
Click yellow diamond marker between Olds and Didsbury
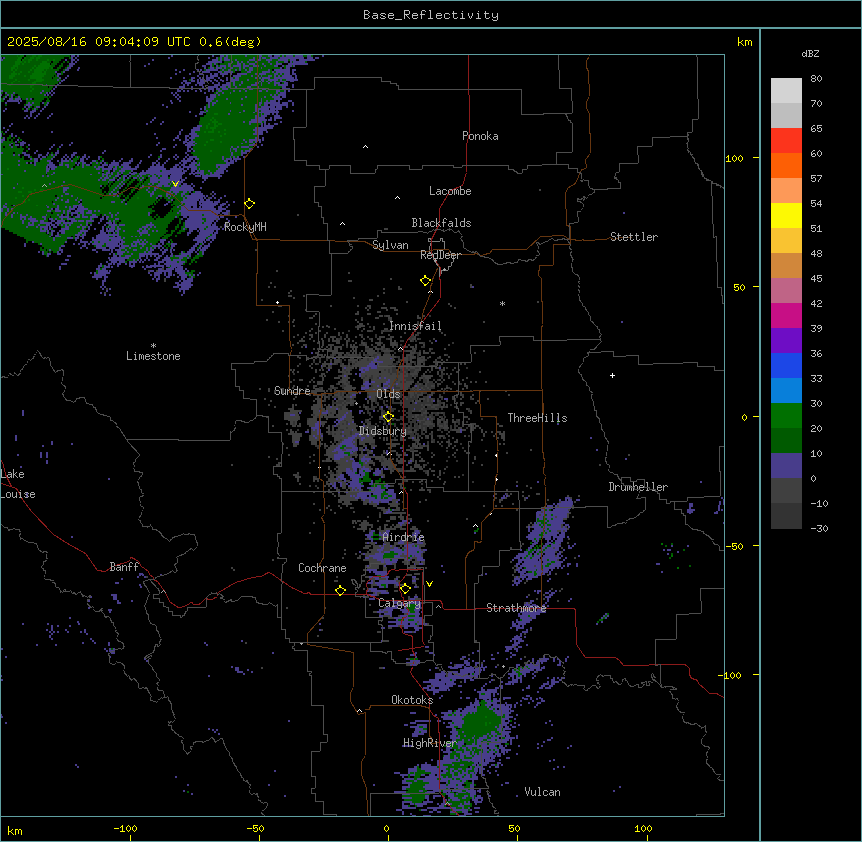(388, 417)
